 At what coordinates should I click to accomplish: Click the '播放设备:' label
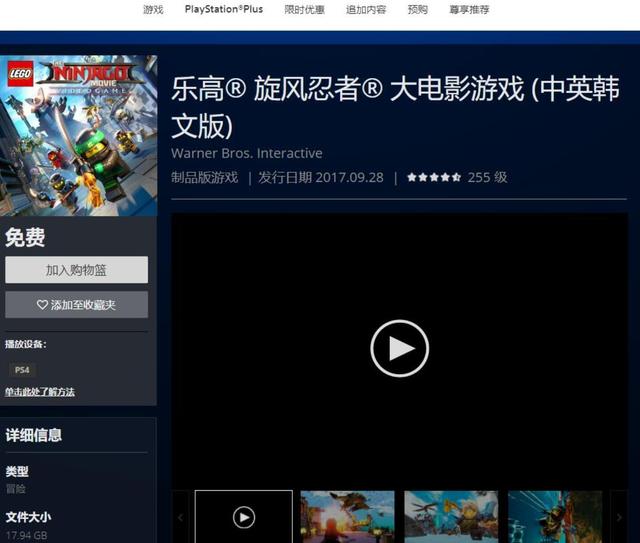tap(26, 344)
